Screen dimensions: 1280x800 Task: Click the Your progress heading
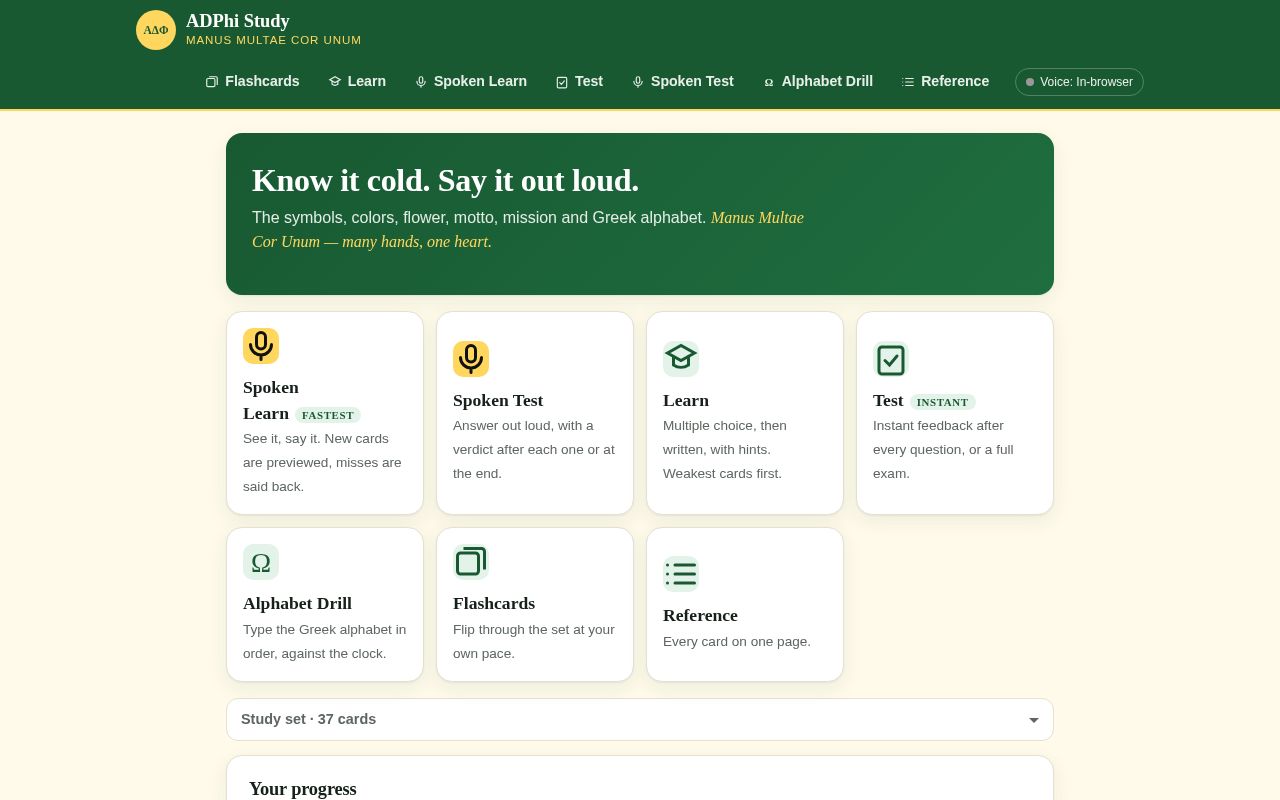point(303,789)
